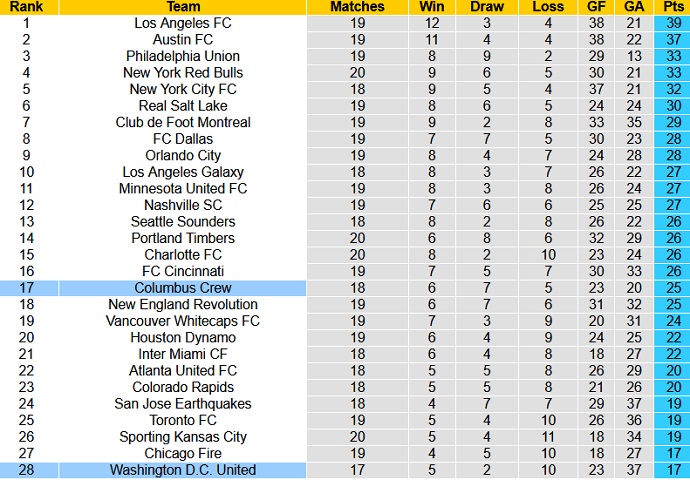The width and height of the screenshot is (690, 480).
Task: Select the Los Angeles FC team name
Action: (183, 23)
